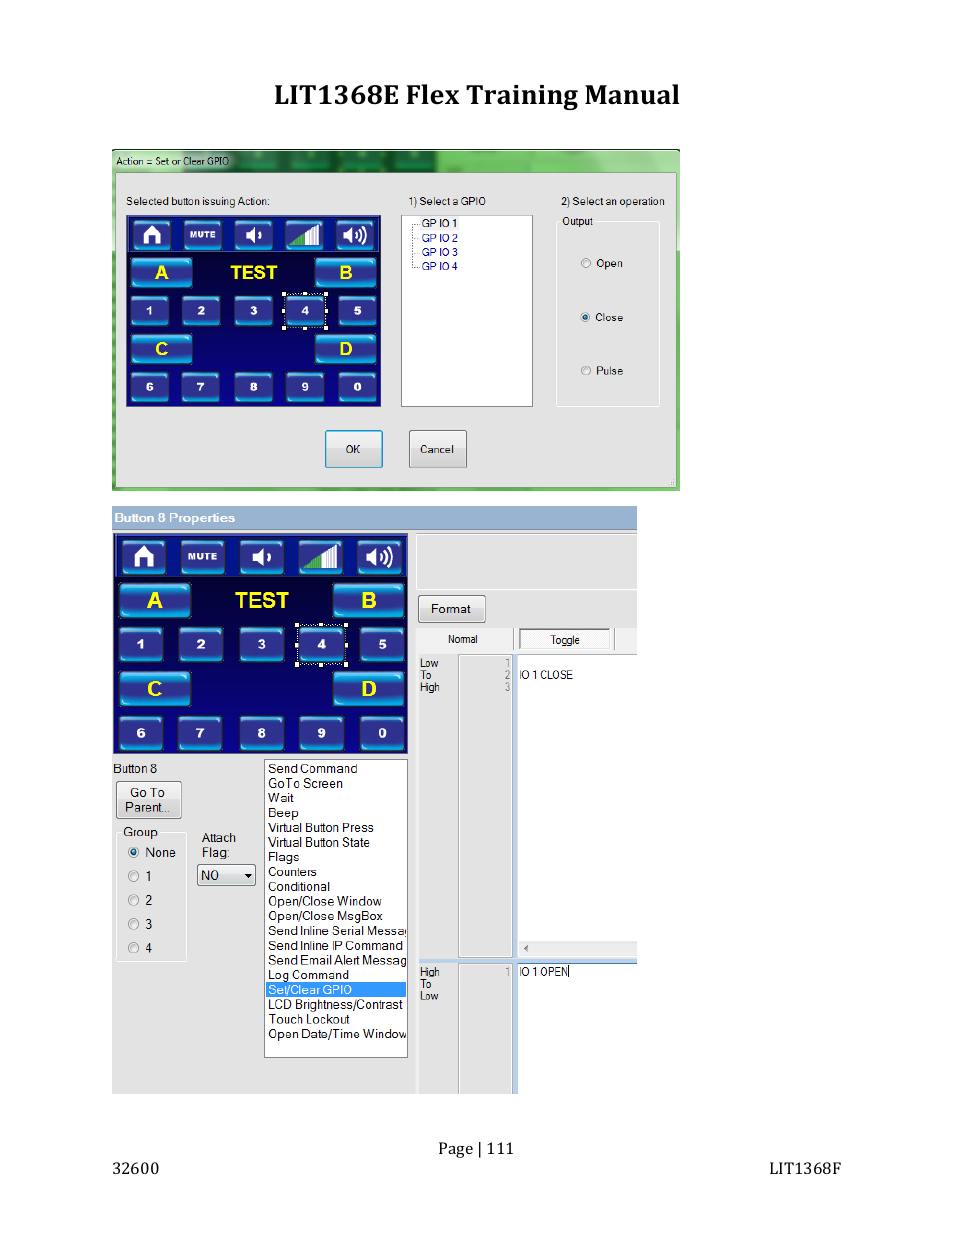Select GP IO 3 in the GPIO tree
Image resolution: width=954 pixels, height=1235 pixels.
point(438,252)
